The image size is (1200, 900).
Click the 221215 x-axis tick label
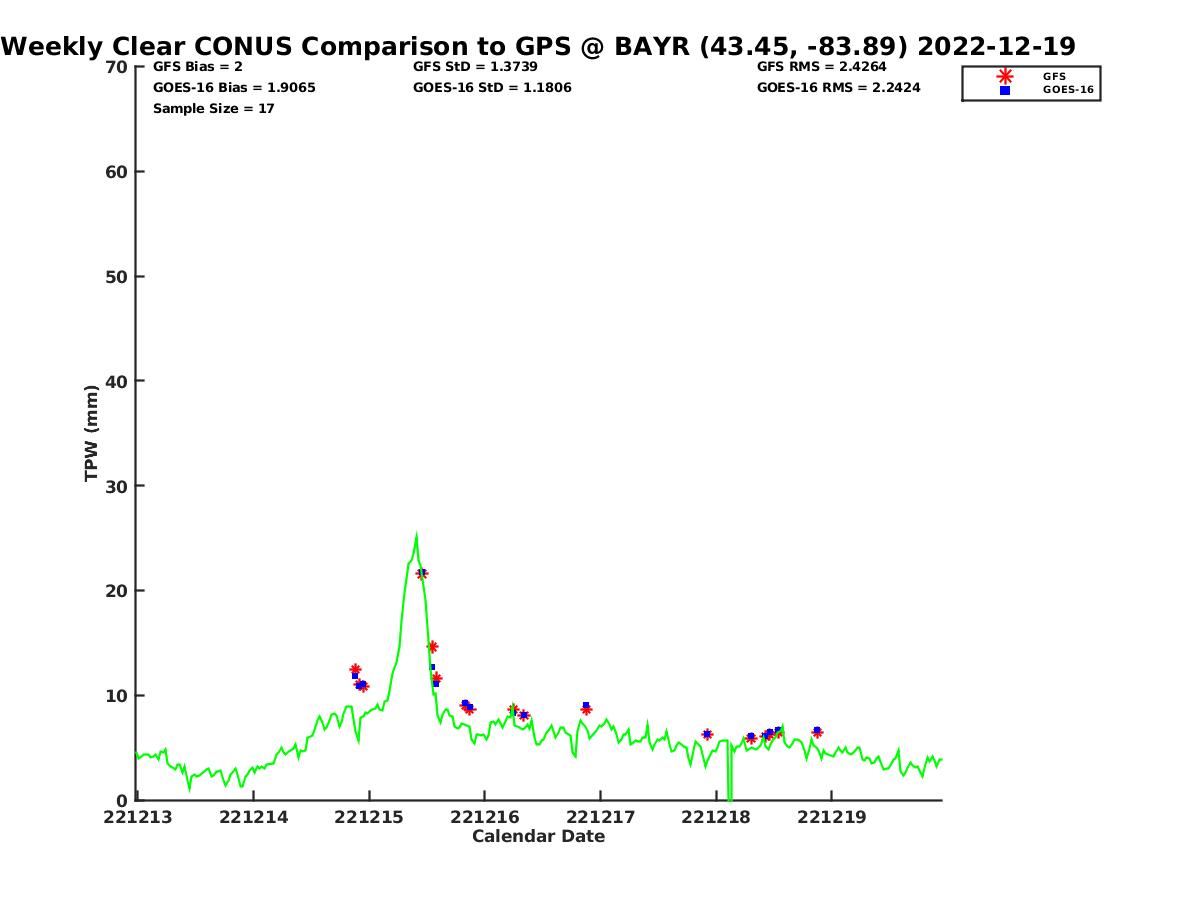point(368,817)
